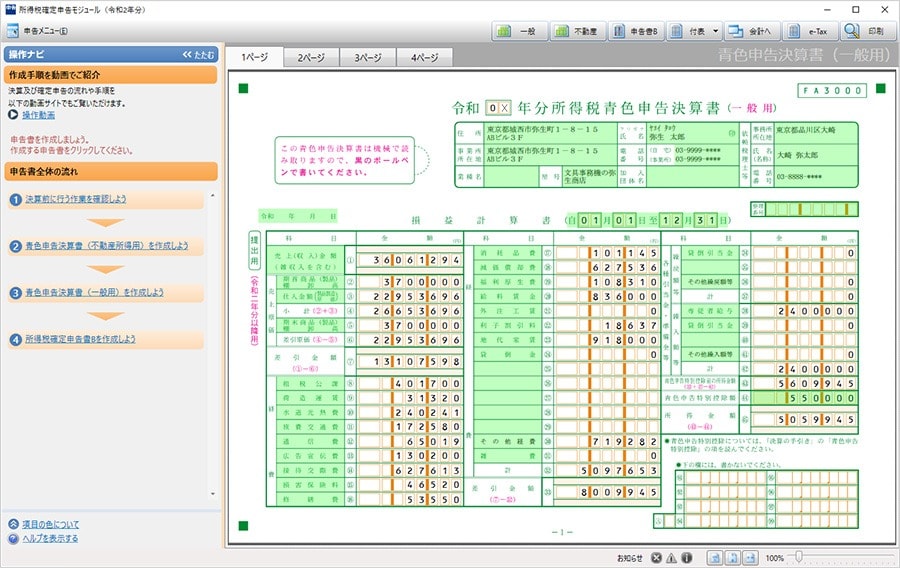Open step 3 青色申告決算書(一般用)を作成しよう

pyautogui.click(x=95, y=293)
